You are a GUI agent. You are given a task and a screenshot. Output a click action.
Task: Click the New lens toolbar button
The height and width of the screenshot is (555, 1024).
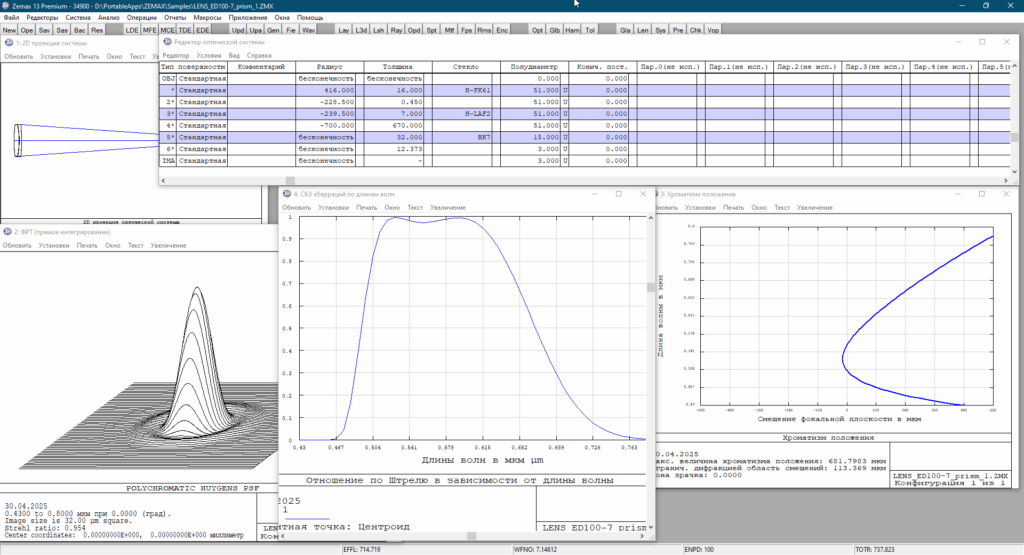pyautogui.click(x=9, y=31)
